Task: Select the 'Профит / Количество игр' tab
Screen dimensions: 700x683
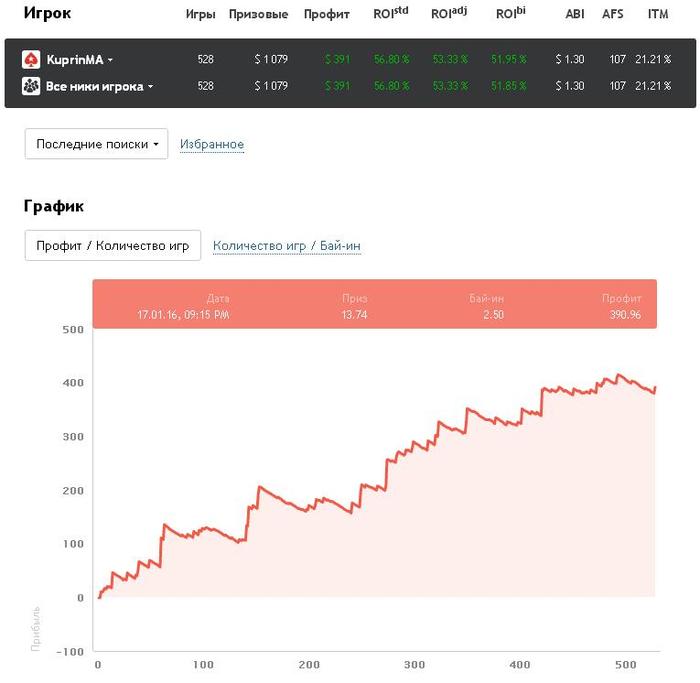Action: point(113,245)
